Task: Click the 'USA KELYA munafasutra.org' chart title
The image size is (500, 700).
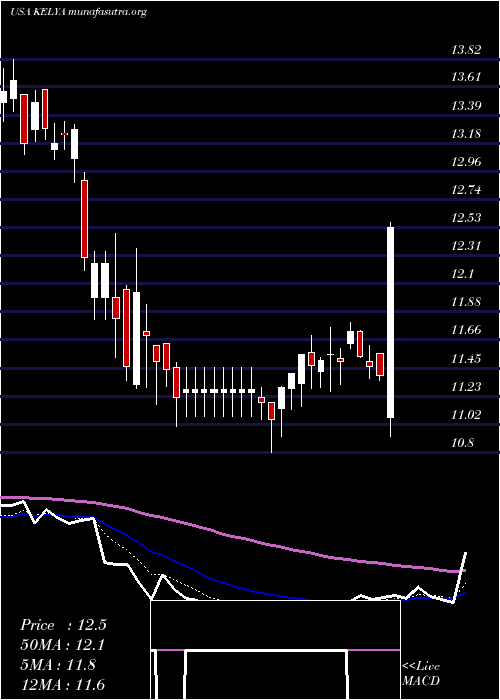Action: pyautogui.click(x=78, y=12)
